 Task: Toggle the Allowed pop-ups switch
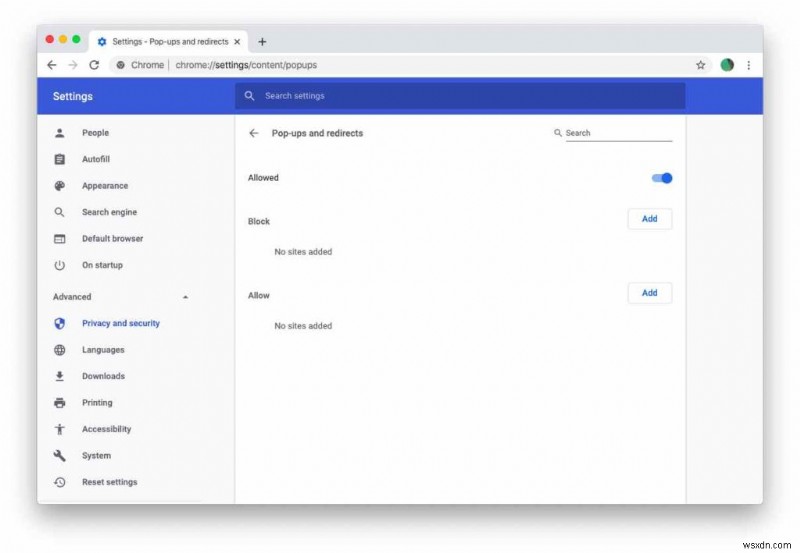click(662, 178)
